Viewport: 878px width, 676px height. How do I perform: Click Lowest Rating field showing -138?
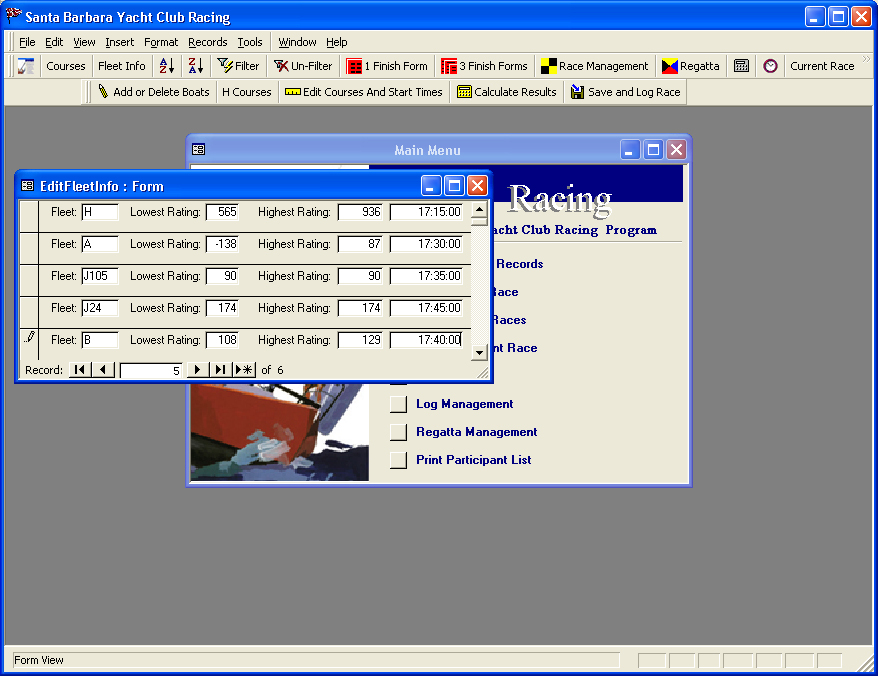tap(222, 244)
